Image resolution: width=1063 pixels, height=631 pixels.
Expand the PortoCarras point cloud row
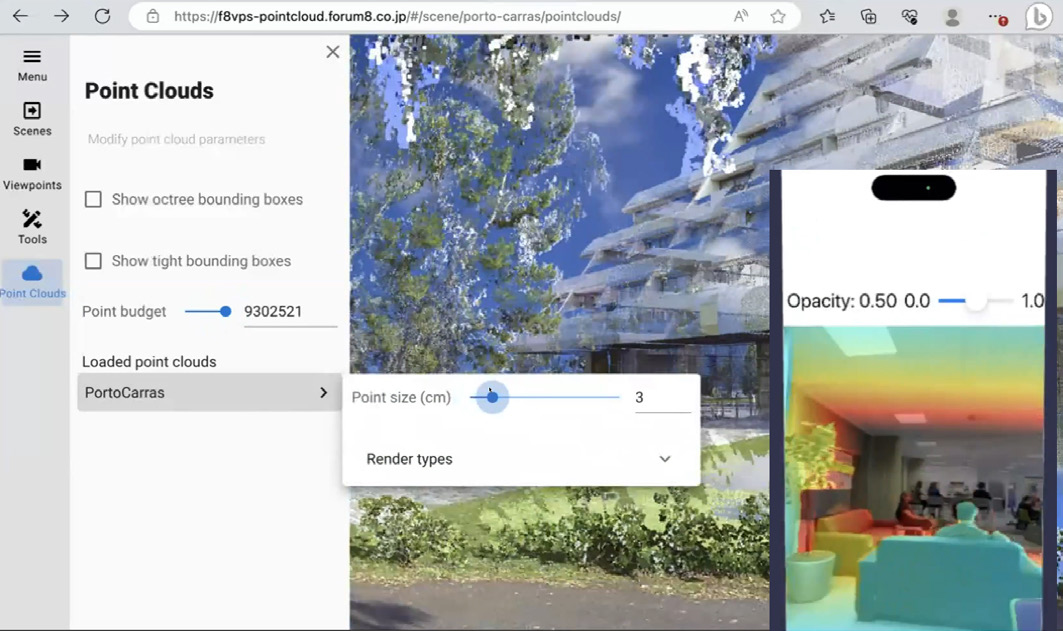click(209, 392)
